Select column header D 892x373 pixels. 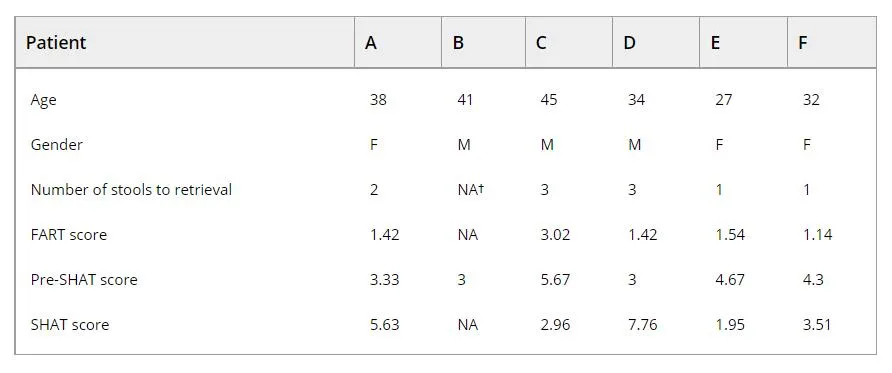click(x=629, y=43)
